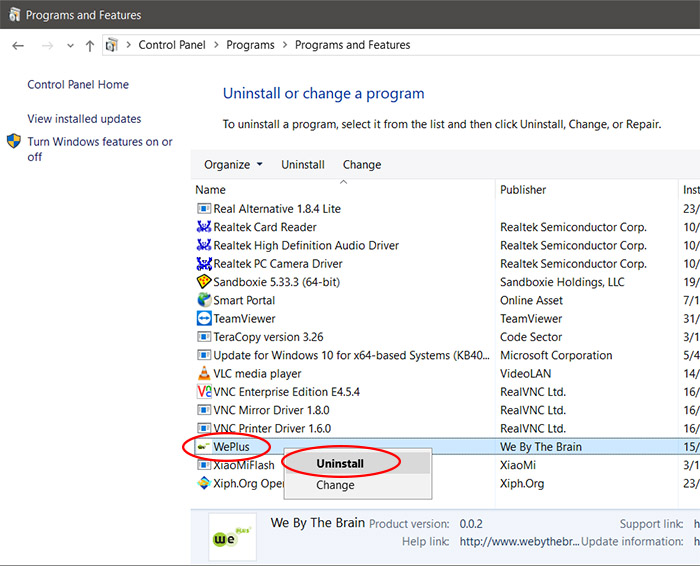Sort list by Publisher column header

[523, 190]
